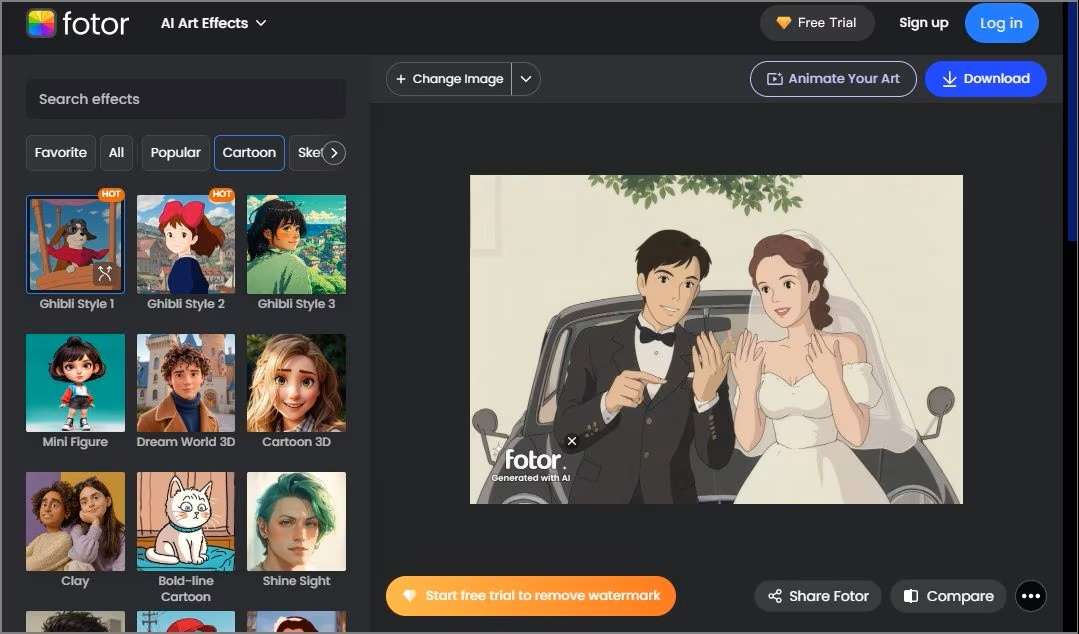Click the generated wedding couple image

click(716, 339)
